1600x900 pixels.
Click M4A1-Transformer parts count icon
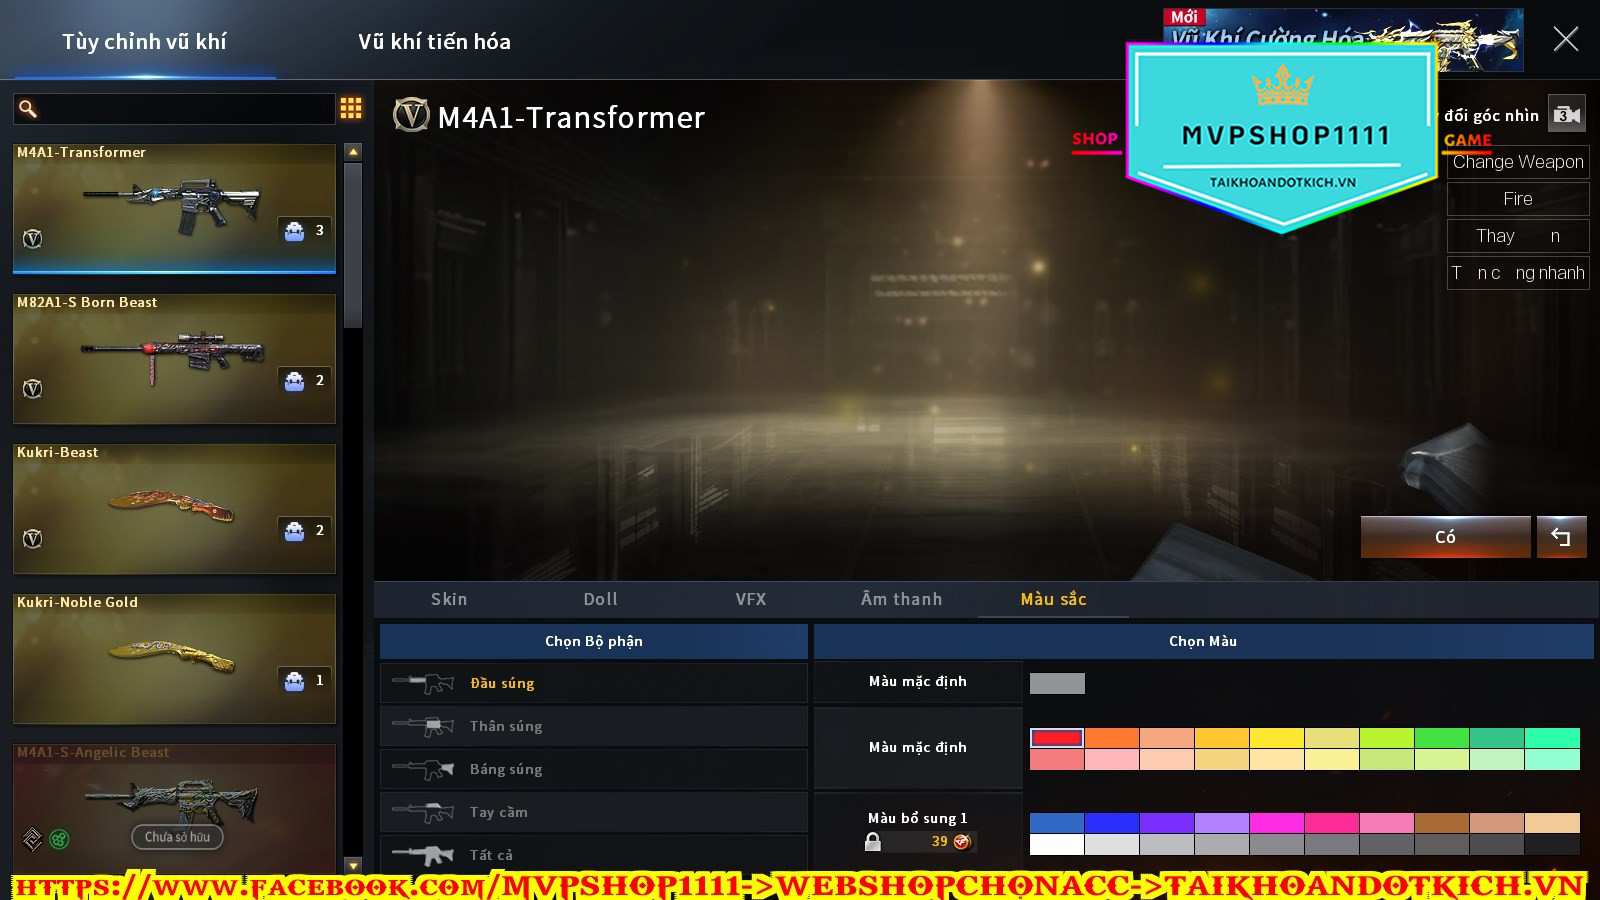click(x=295, y=231)
